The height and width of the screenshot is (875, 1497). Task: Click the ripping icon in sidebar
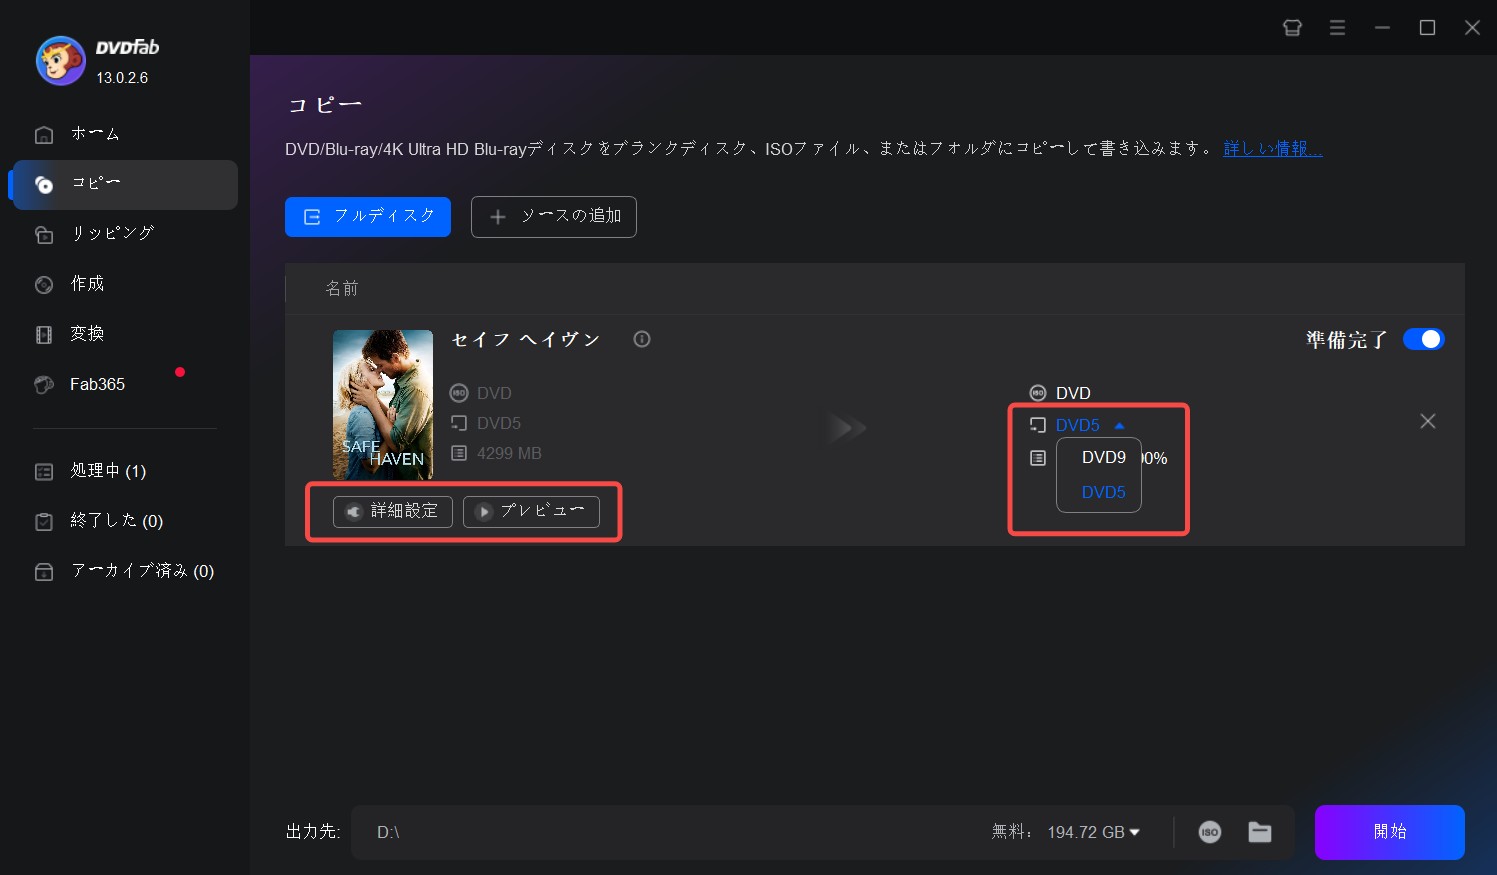tap(44, 234)
